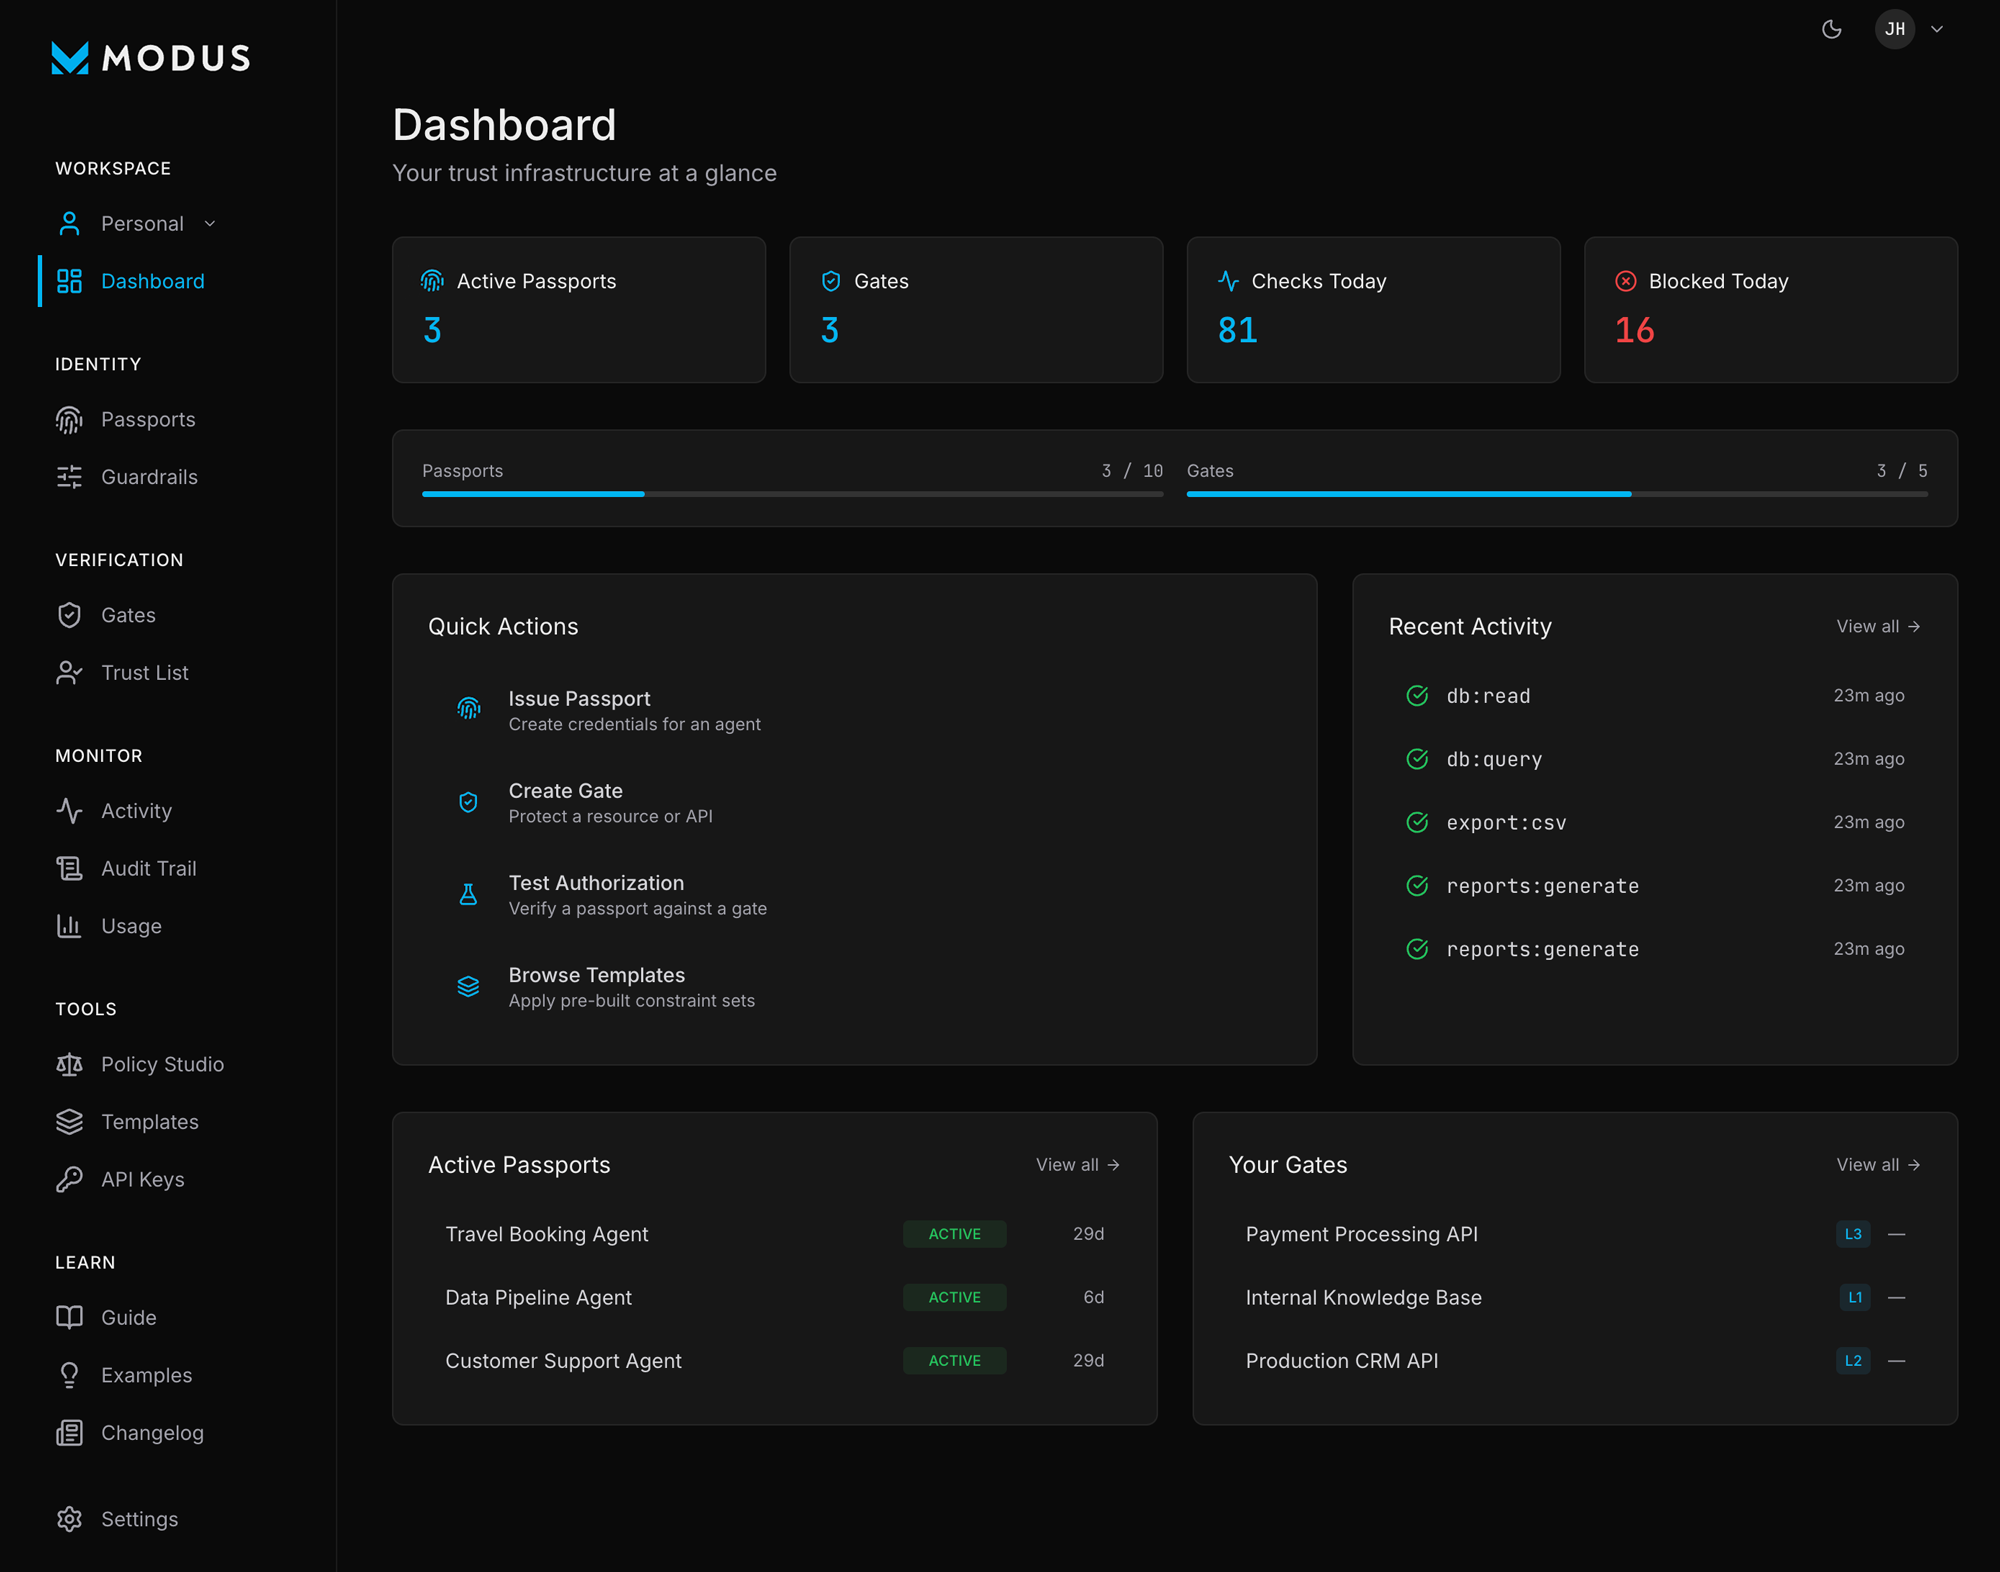The width and height of the screenshot is (2000, 1572).
Task: Open the Changelog page
Action: pyautogui.click(x=152, y=1432)
